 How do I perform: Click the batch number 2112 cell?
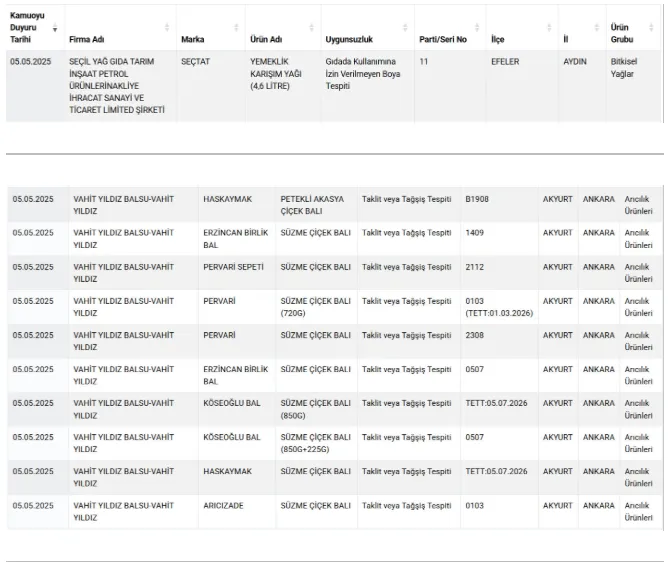point(474,267)
